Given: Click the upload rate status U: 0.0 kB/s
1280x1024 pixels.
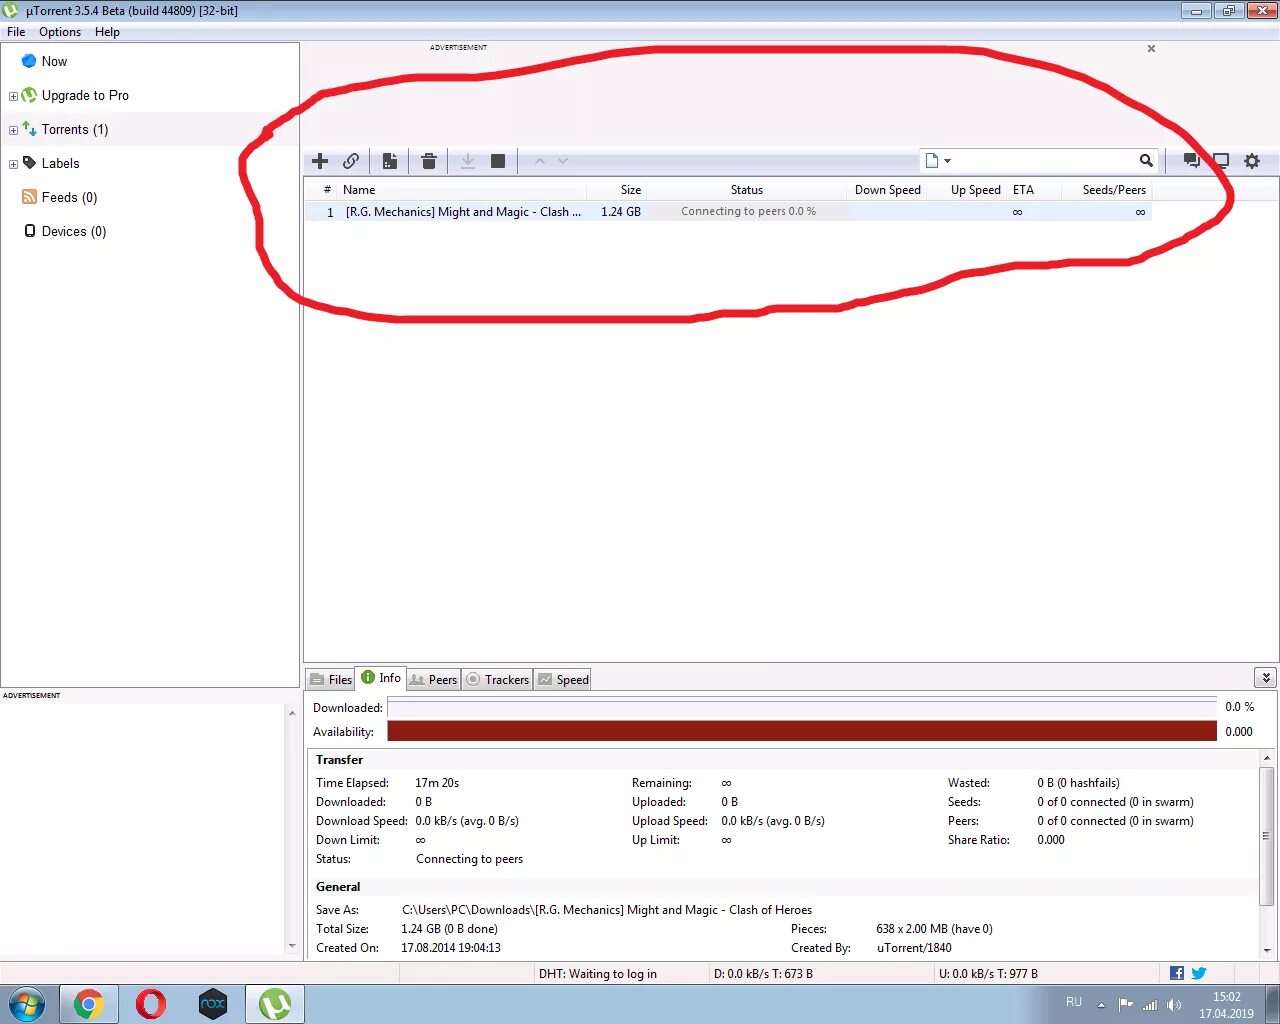Looking at the screenshot, I should coord(988,974).
